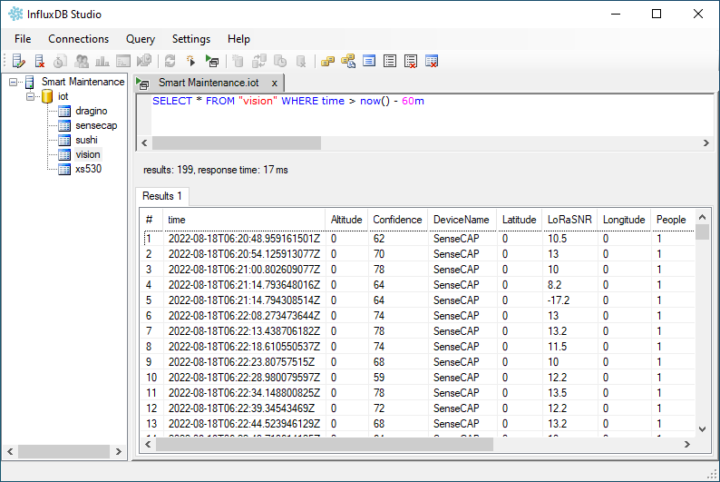Click the bar chart statistics icon
Viewport: 720px width, 482px height.
[x=102, y=61]
